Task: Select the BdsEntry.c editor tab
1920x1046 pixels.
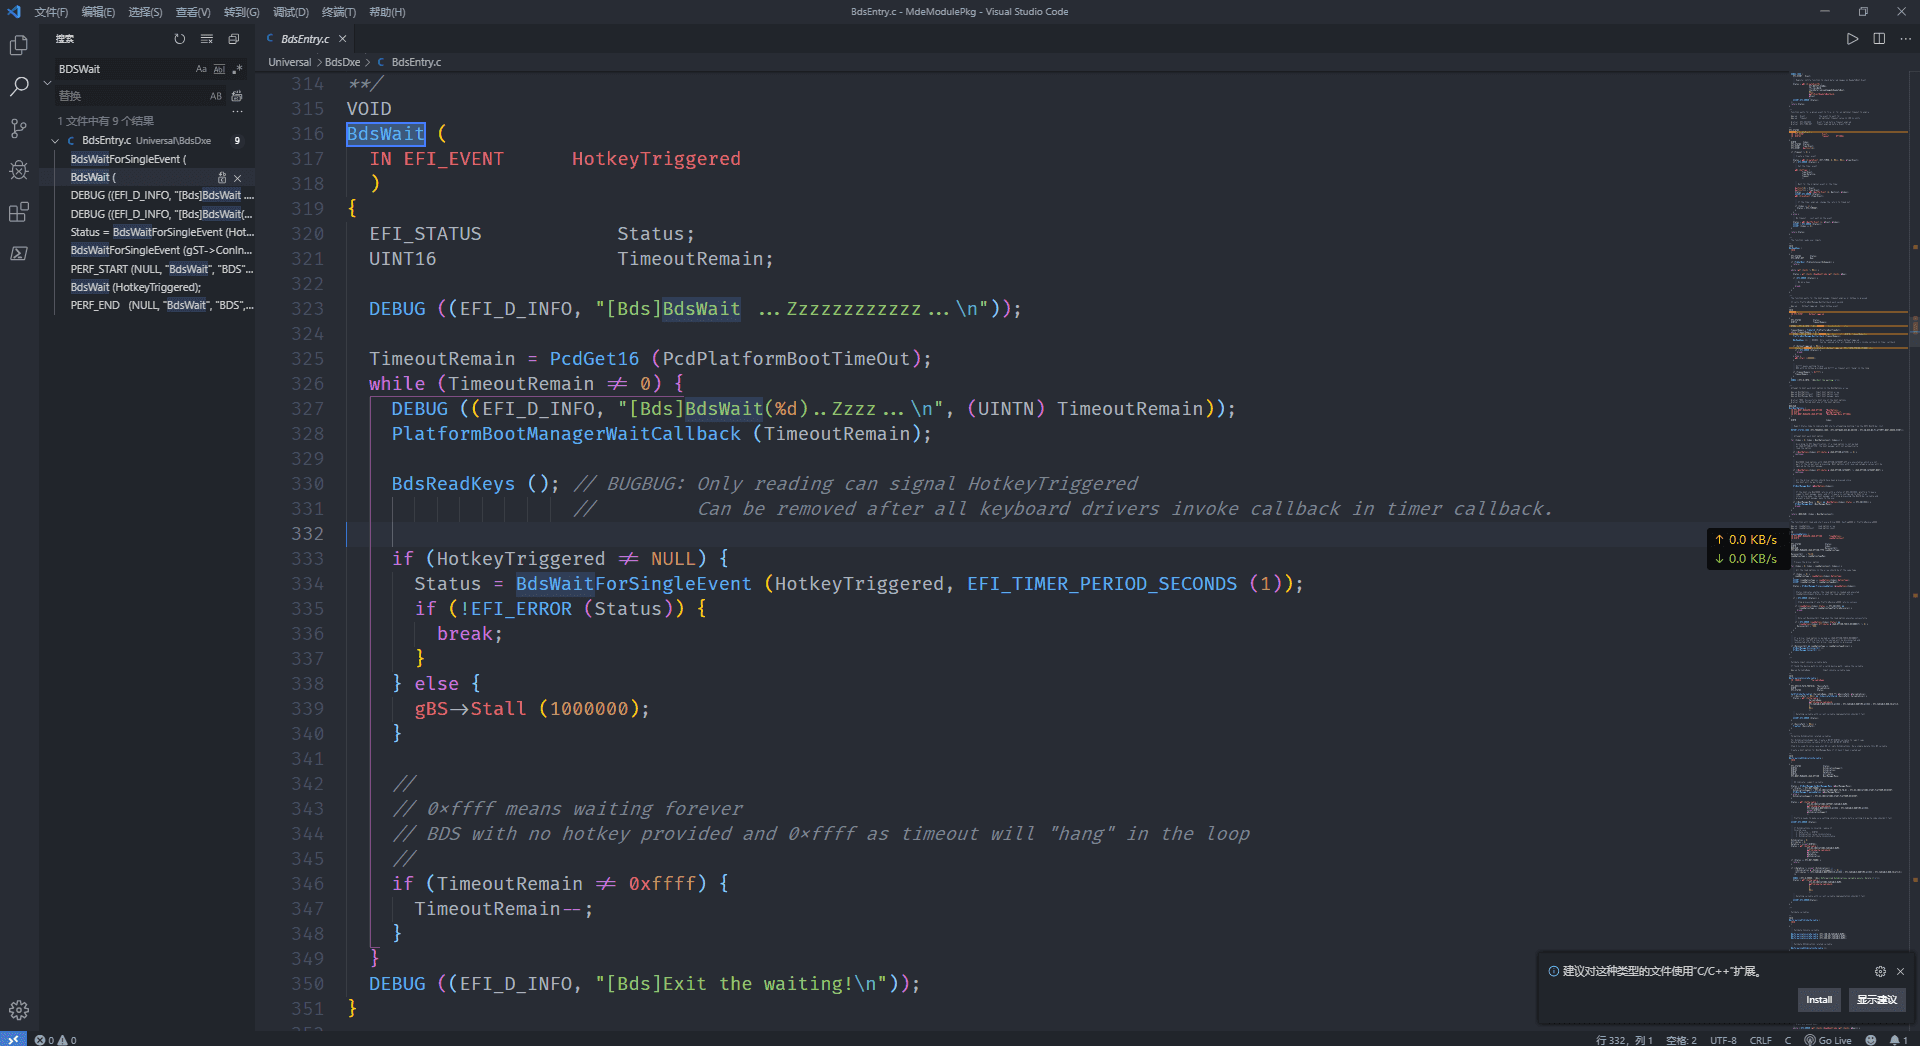Action: tap(305, 39)
